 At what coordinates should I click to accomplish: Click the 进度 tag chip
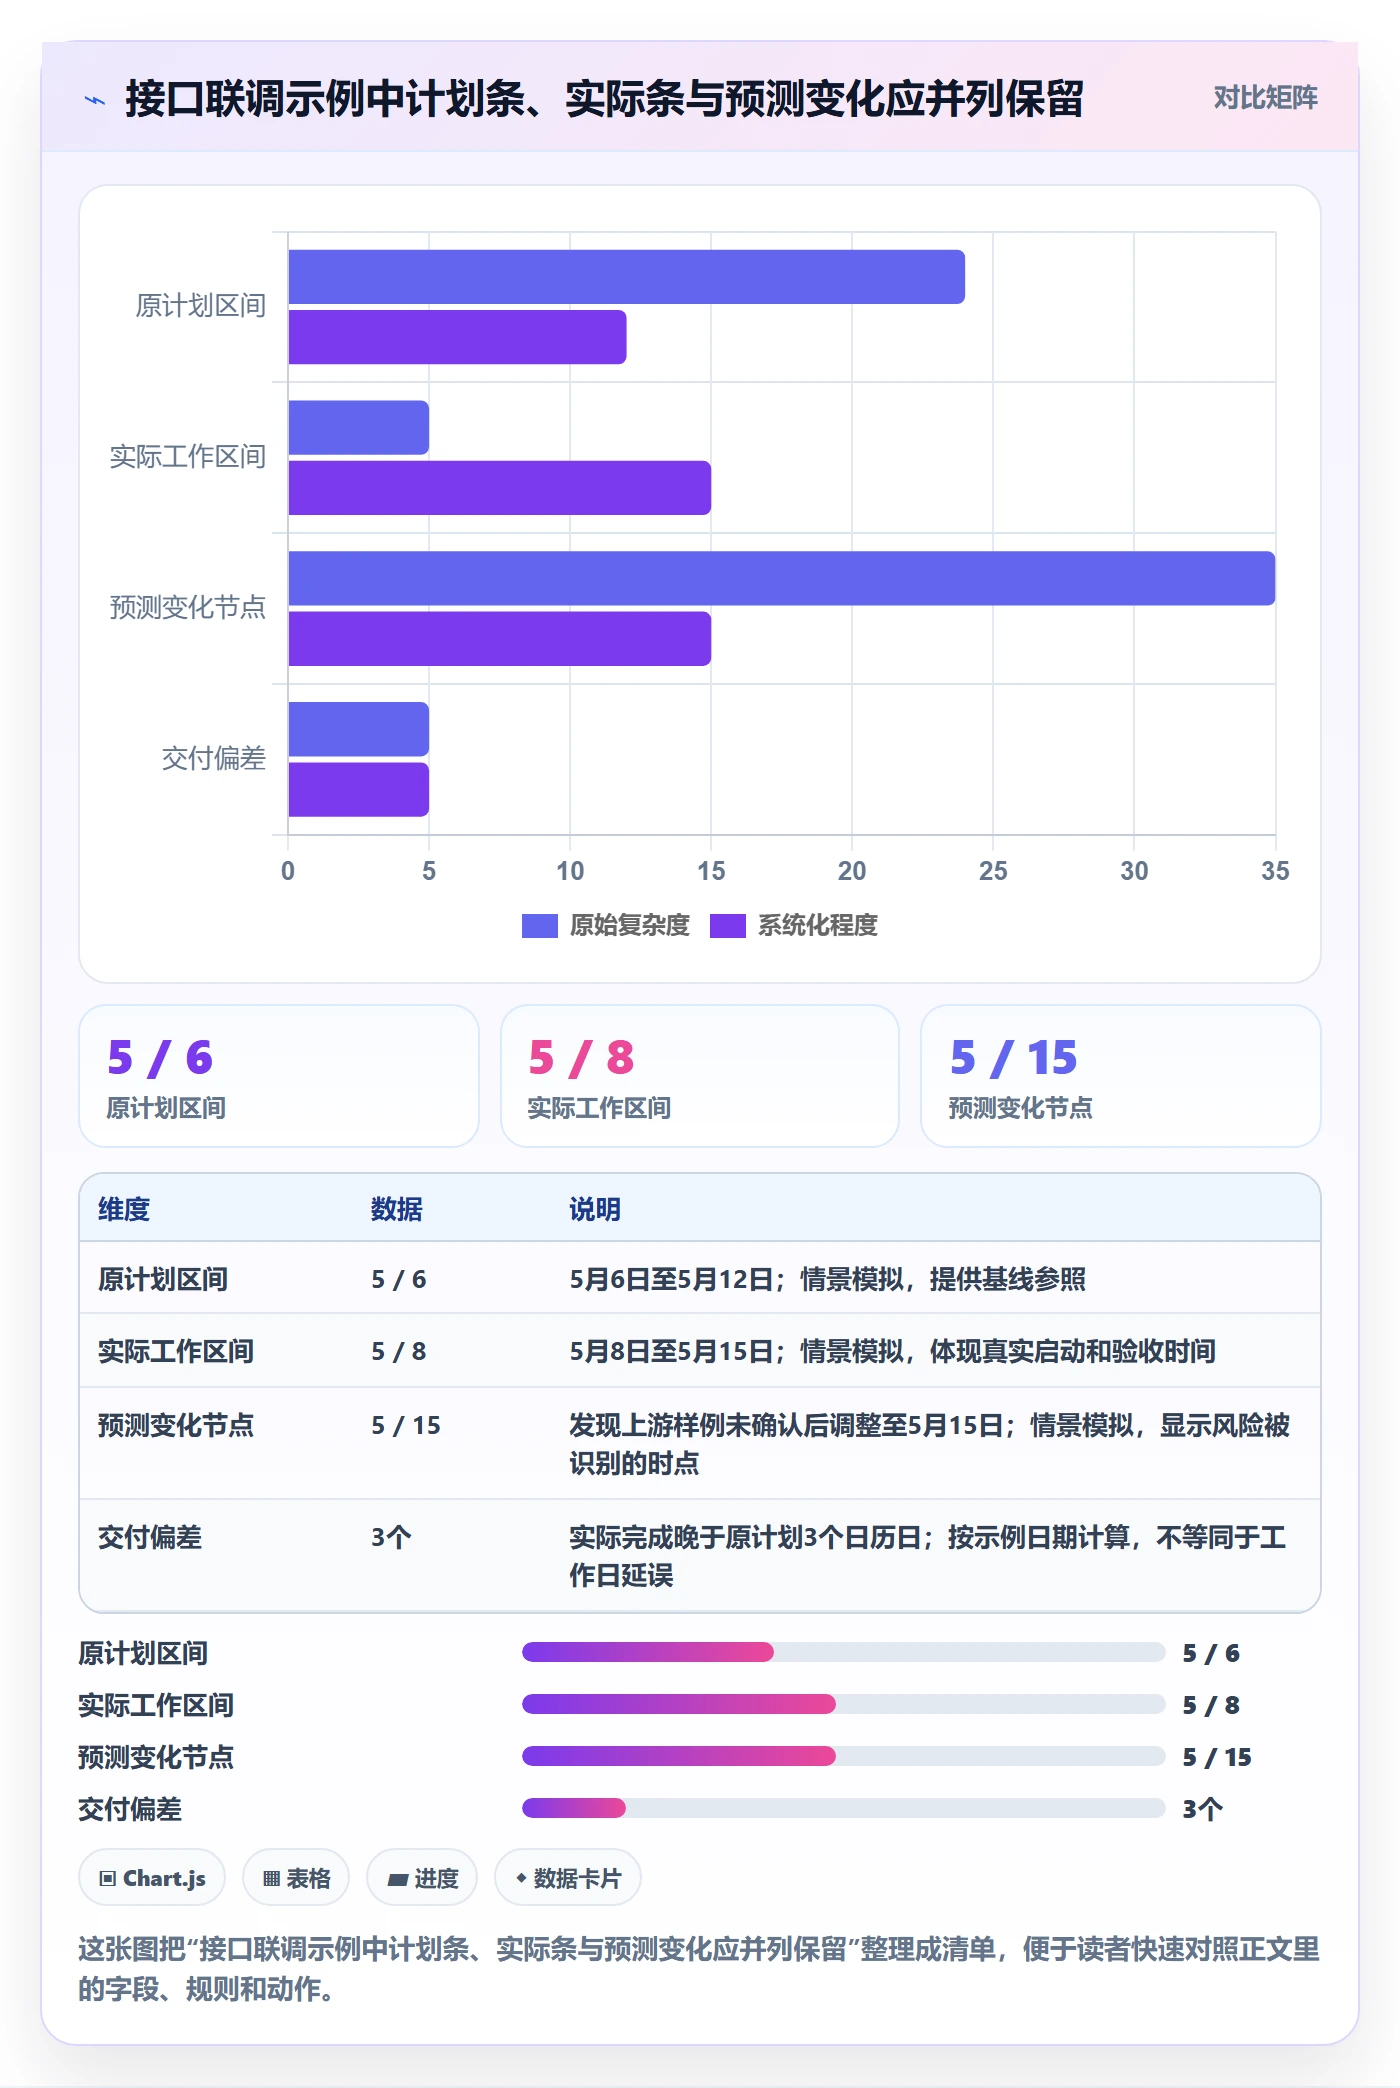coord(422,1878)
